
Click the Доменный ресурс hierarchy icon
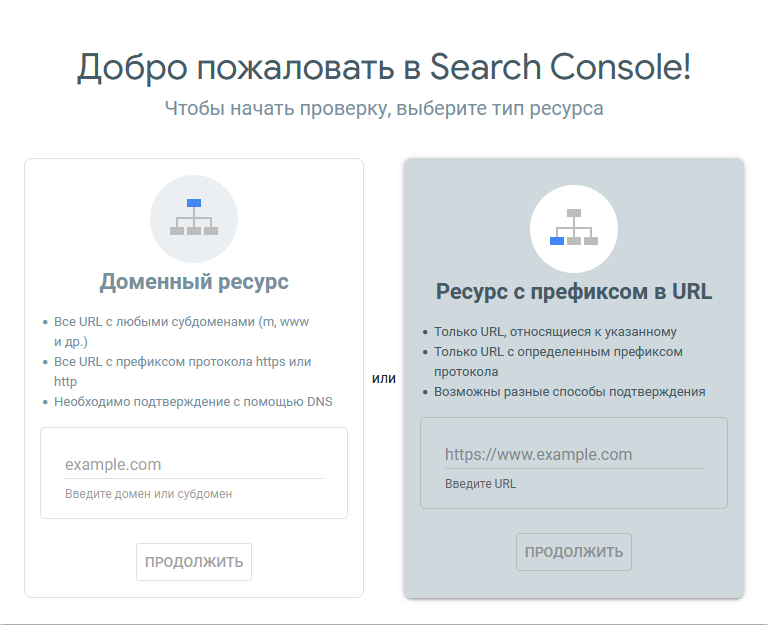click(194, 219)
